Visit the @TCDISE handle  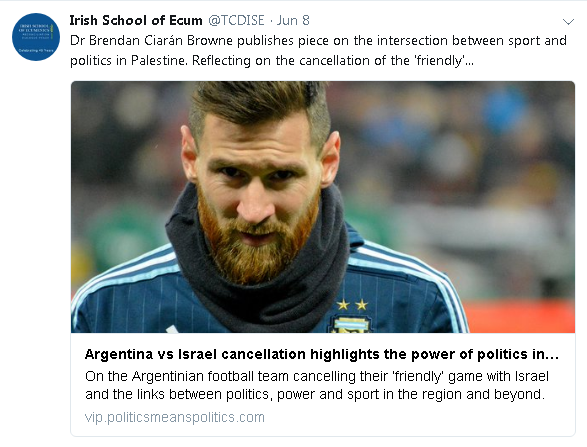tap(236, 20)
